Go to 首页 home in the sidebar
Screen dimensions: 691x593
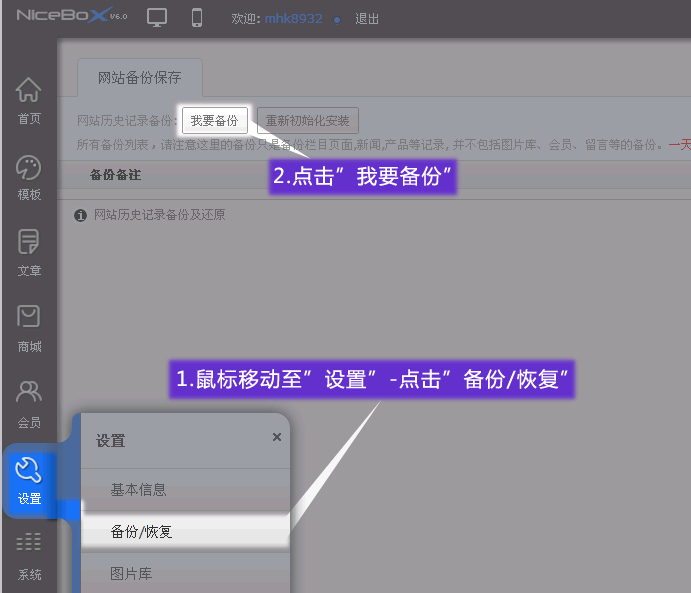coord(29,101)
